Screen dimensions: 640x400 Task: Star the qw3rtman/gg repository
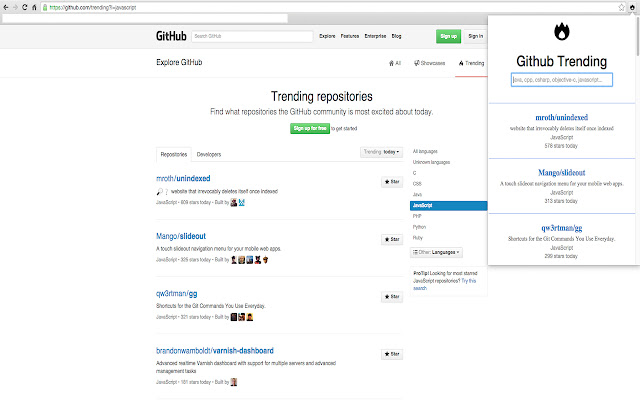(392, 297)
